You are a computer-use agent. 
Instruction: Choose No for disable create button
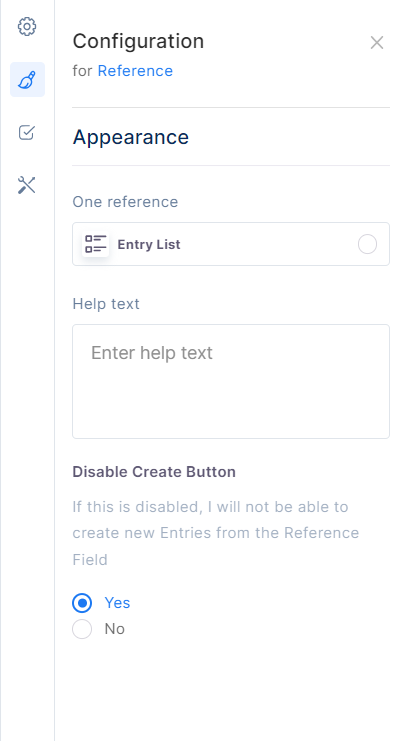pyautogui.click(x=82, y=629)
